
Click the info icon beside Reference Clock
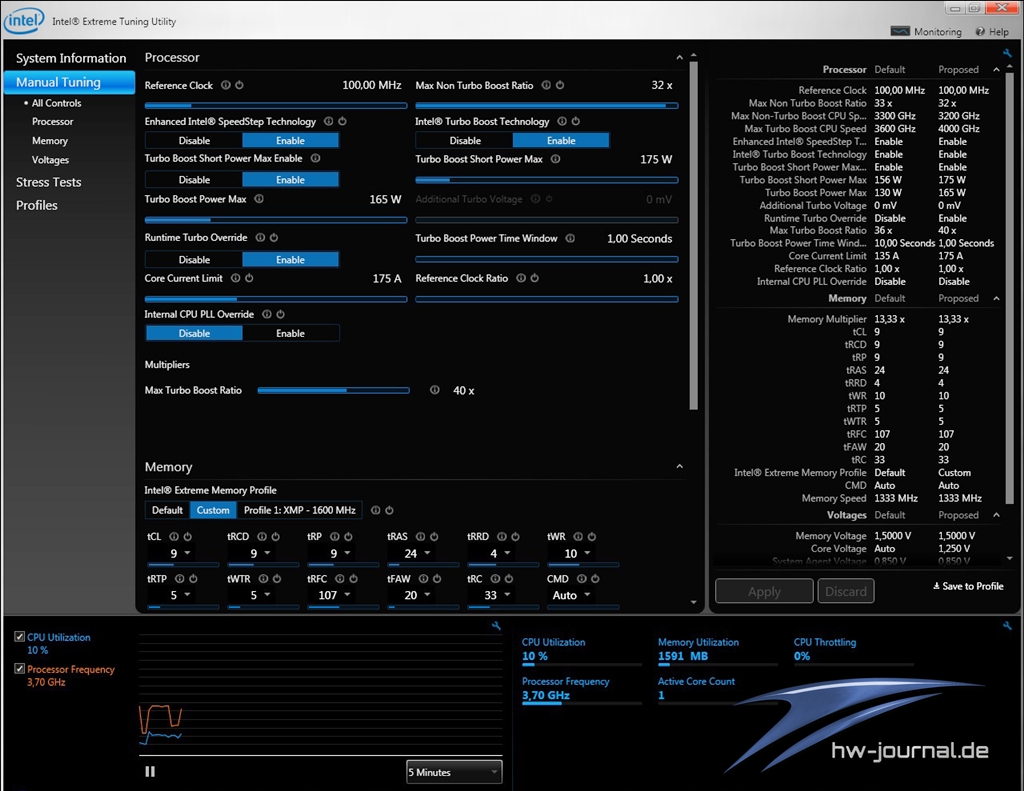225,85
